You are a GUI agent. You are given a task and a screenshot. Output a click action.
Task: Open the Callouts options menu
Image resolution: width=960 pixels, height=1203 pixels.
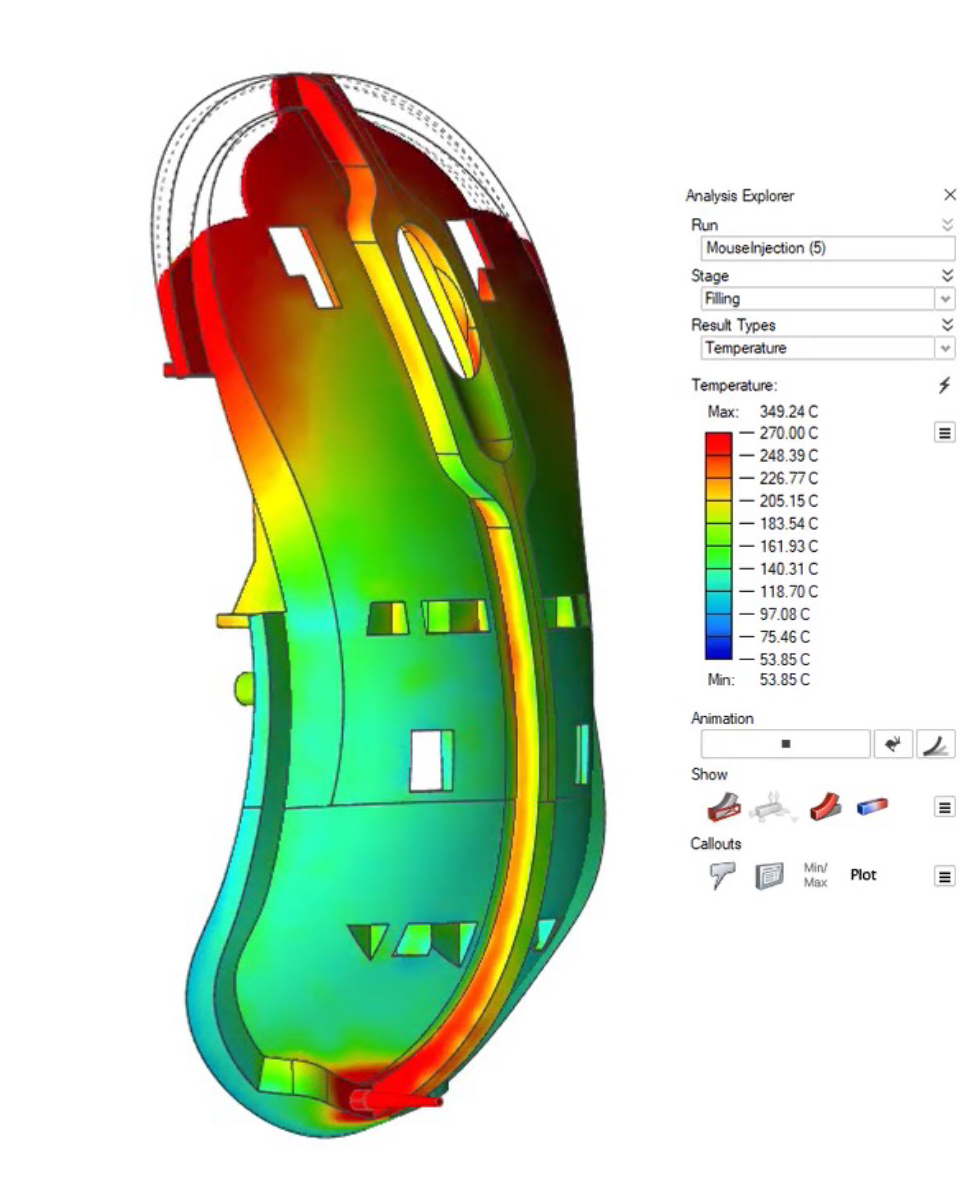(942, 876)
